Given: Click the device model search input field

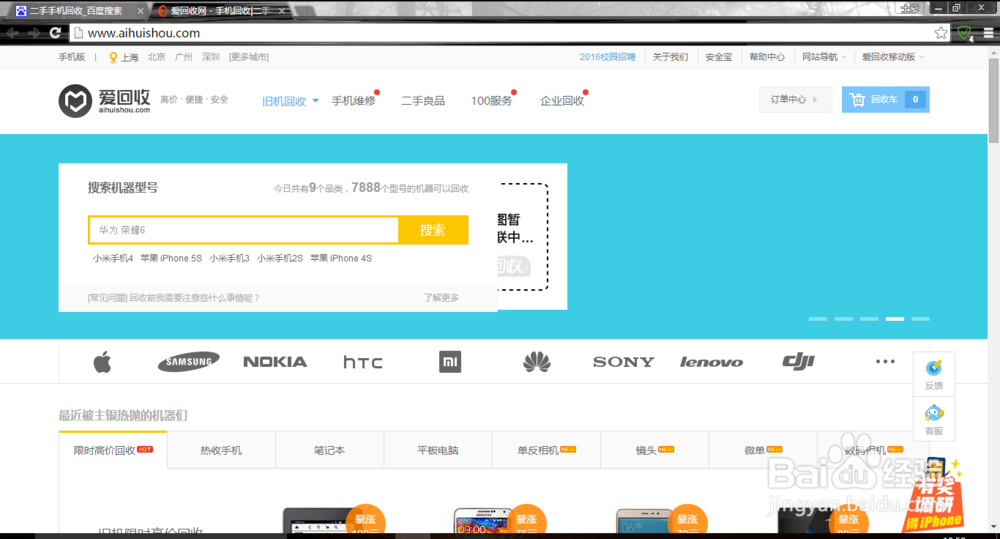Looking at the screenshot, I should 244,230.
